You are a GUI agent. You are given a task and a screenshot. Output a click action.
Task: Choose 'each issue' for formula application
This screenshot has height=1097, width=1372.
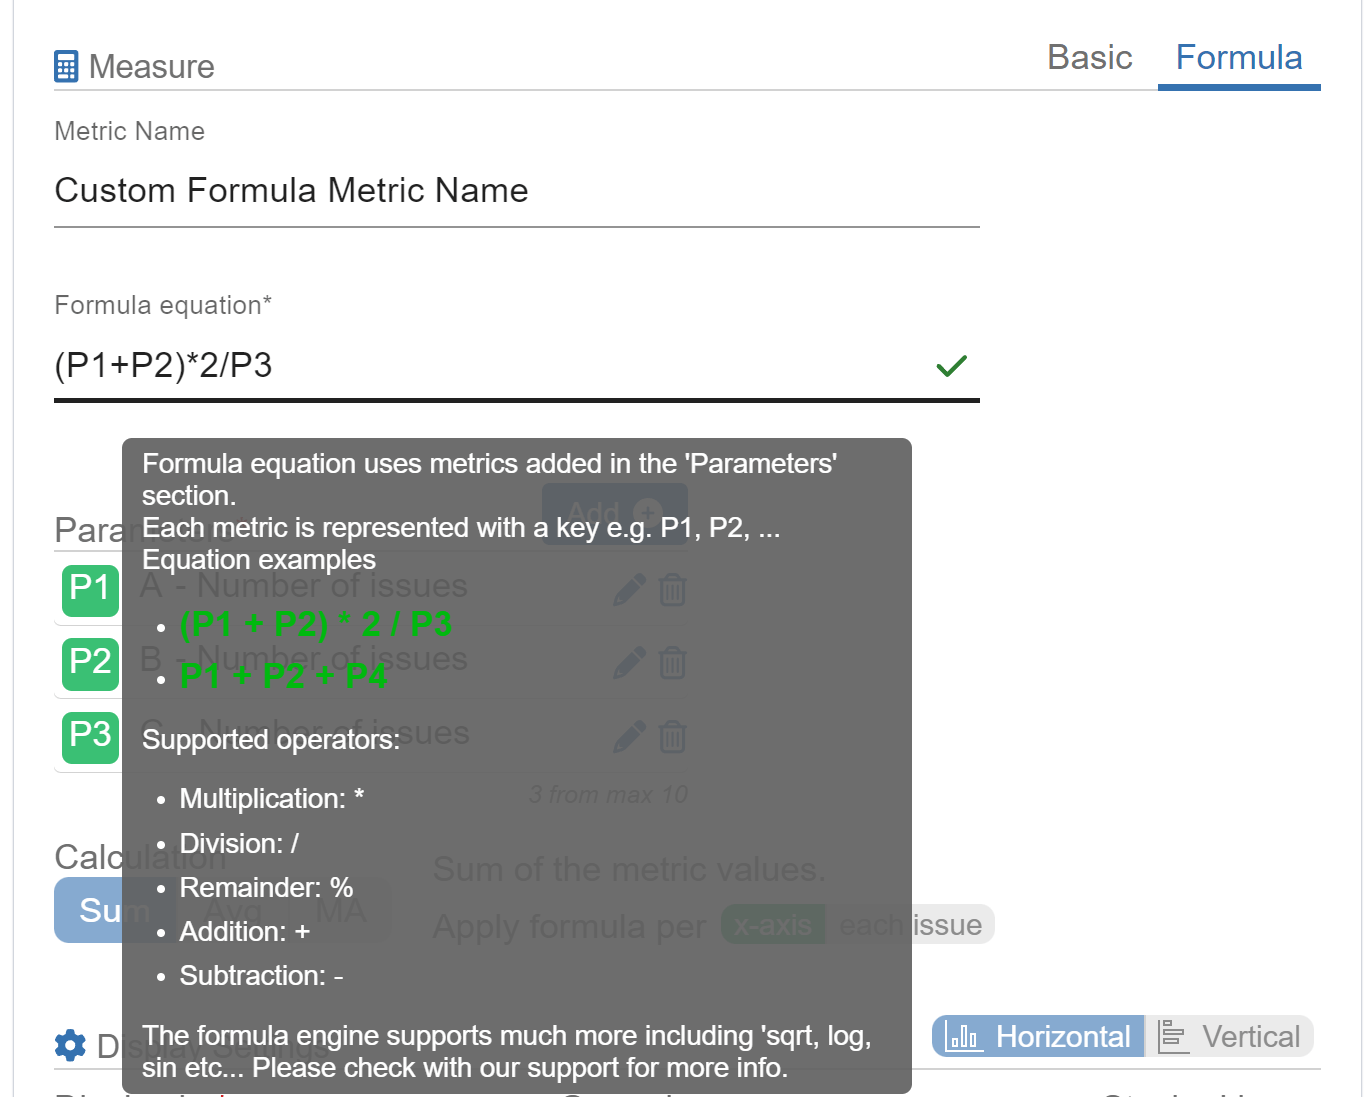point(910,924)
